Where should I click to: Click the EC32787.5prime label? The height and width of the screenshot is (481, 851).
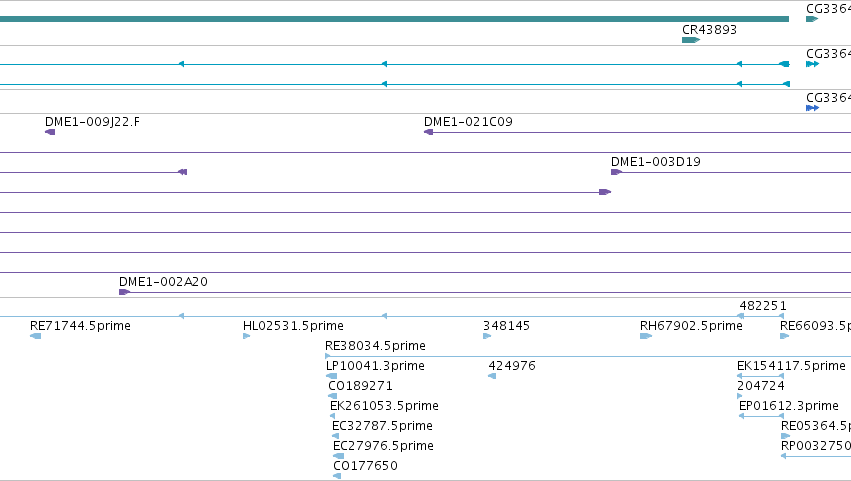click(x=383, y=426)
